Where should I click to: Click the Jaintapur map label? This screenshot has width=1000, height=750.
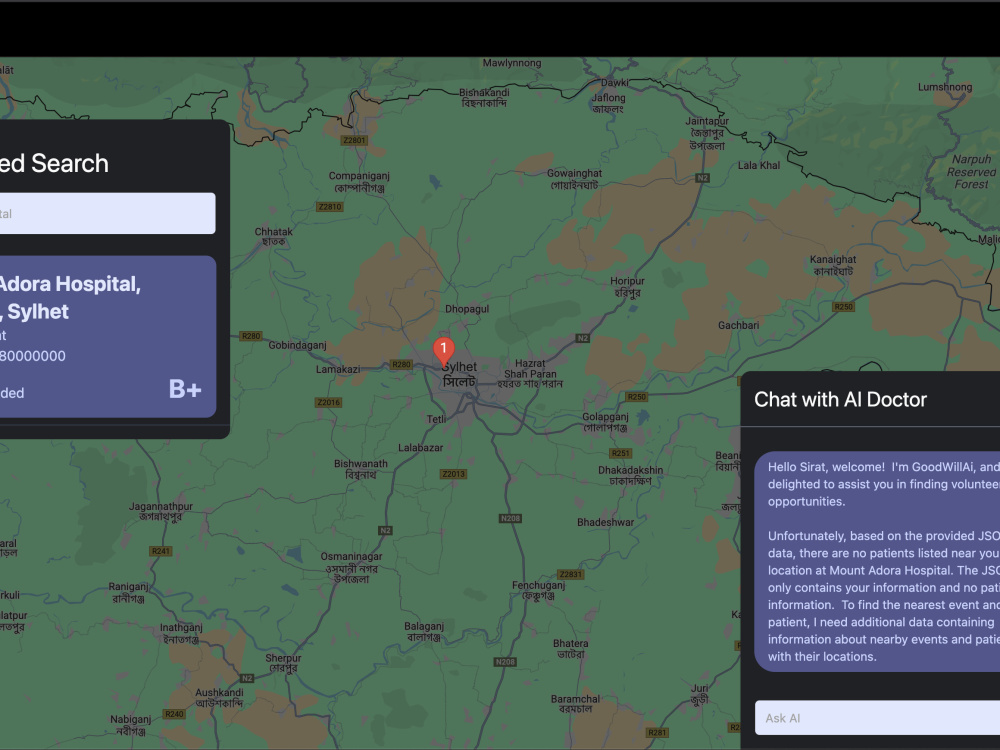pyautogui.click(x=707, y=133)
